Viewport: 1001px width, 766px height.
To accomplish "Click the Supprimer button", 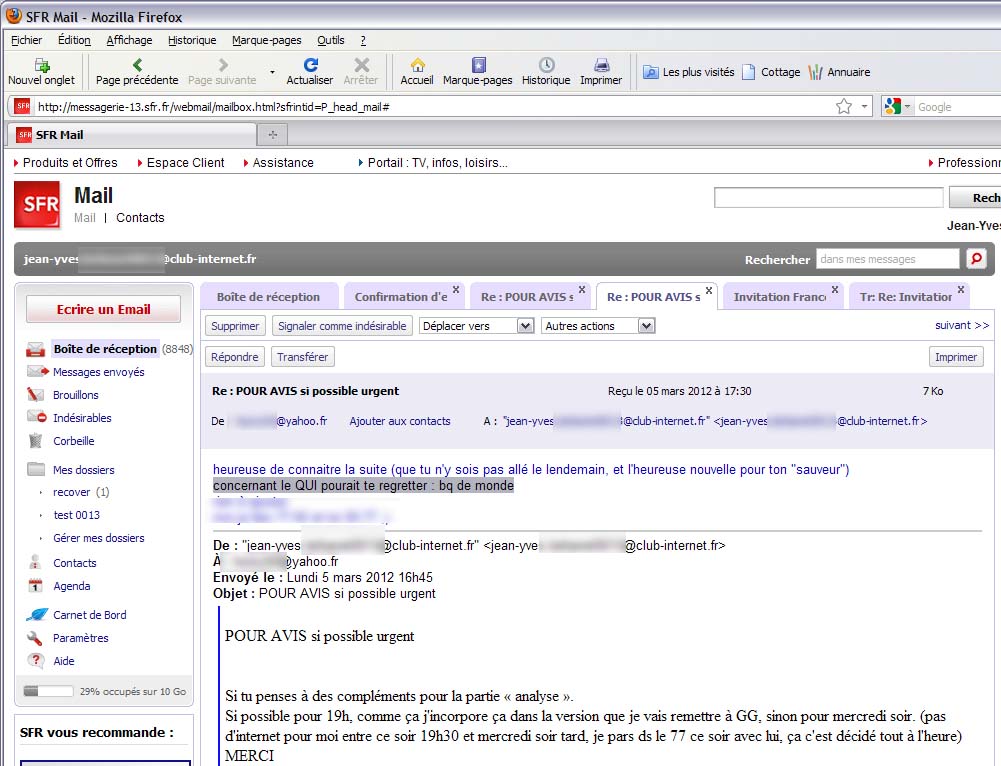I will pos(235,326).
